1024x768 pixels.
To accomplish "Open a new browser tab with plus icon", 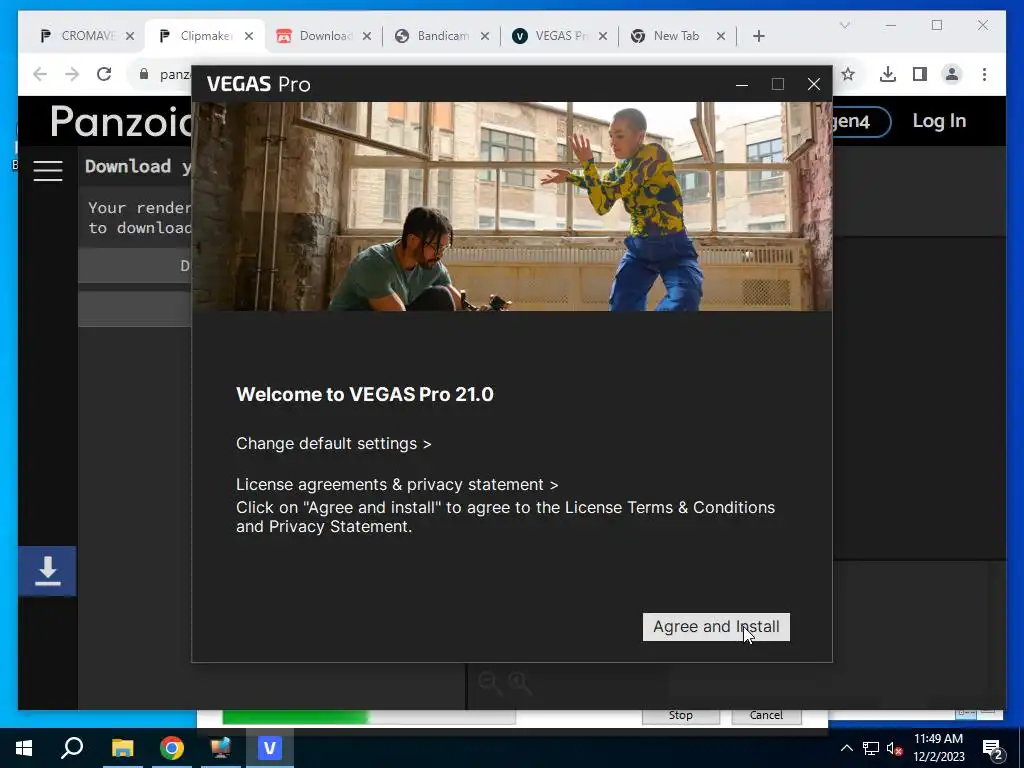I will pyautogui.click(x=759, y=37).
